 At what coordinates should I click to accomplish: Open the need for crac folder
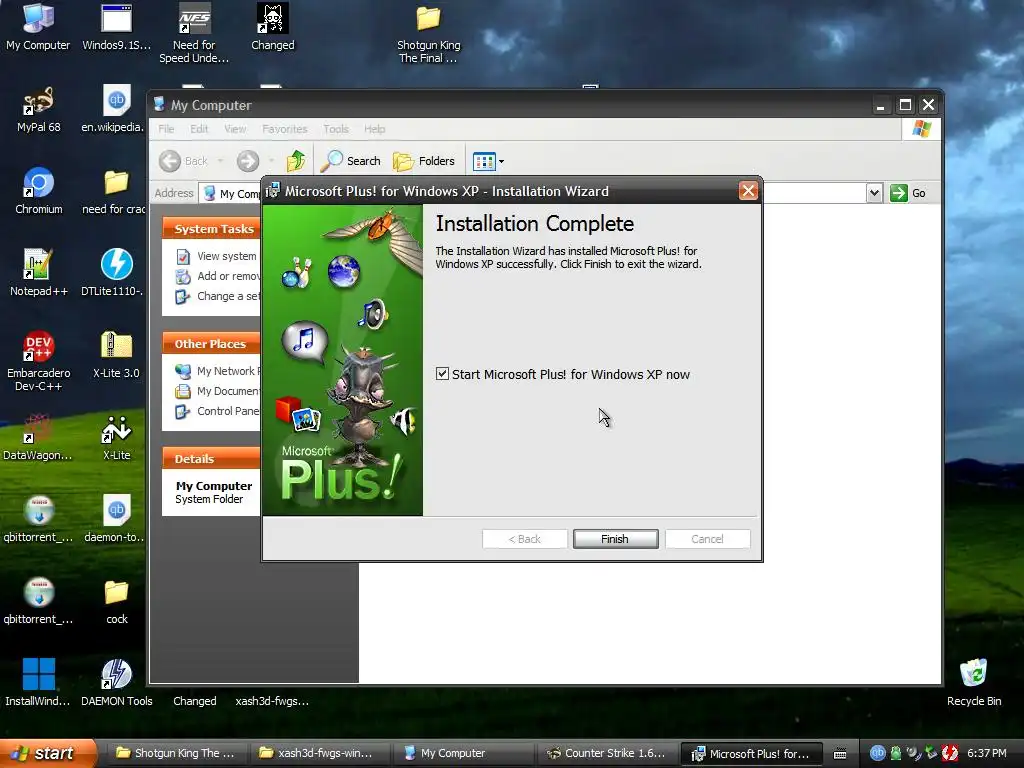point(116,191)
